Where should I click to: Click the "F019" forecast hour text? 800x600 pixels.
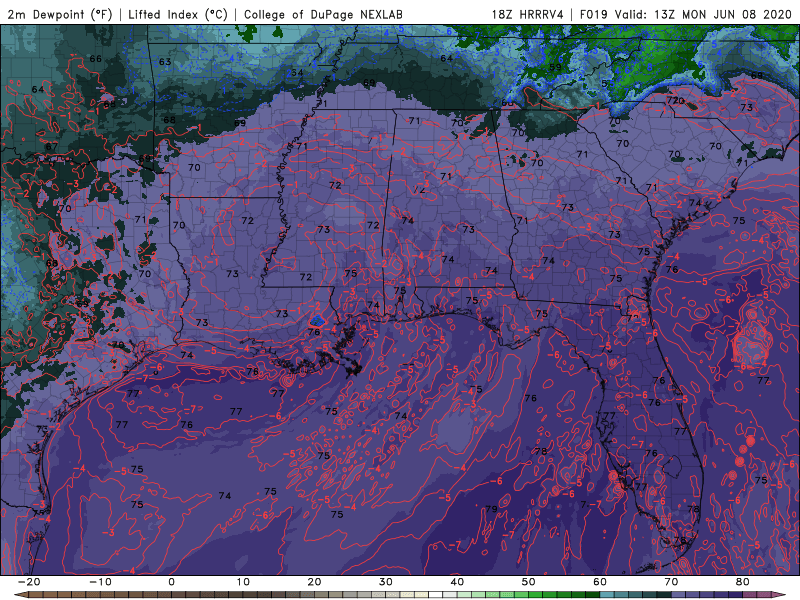[x=593, y=14]
